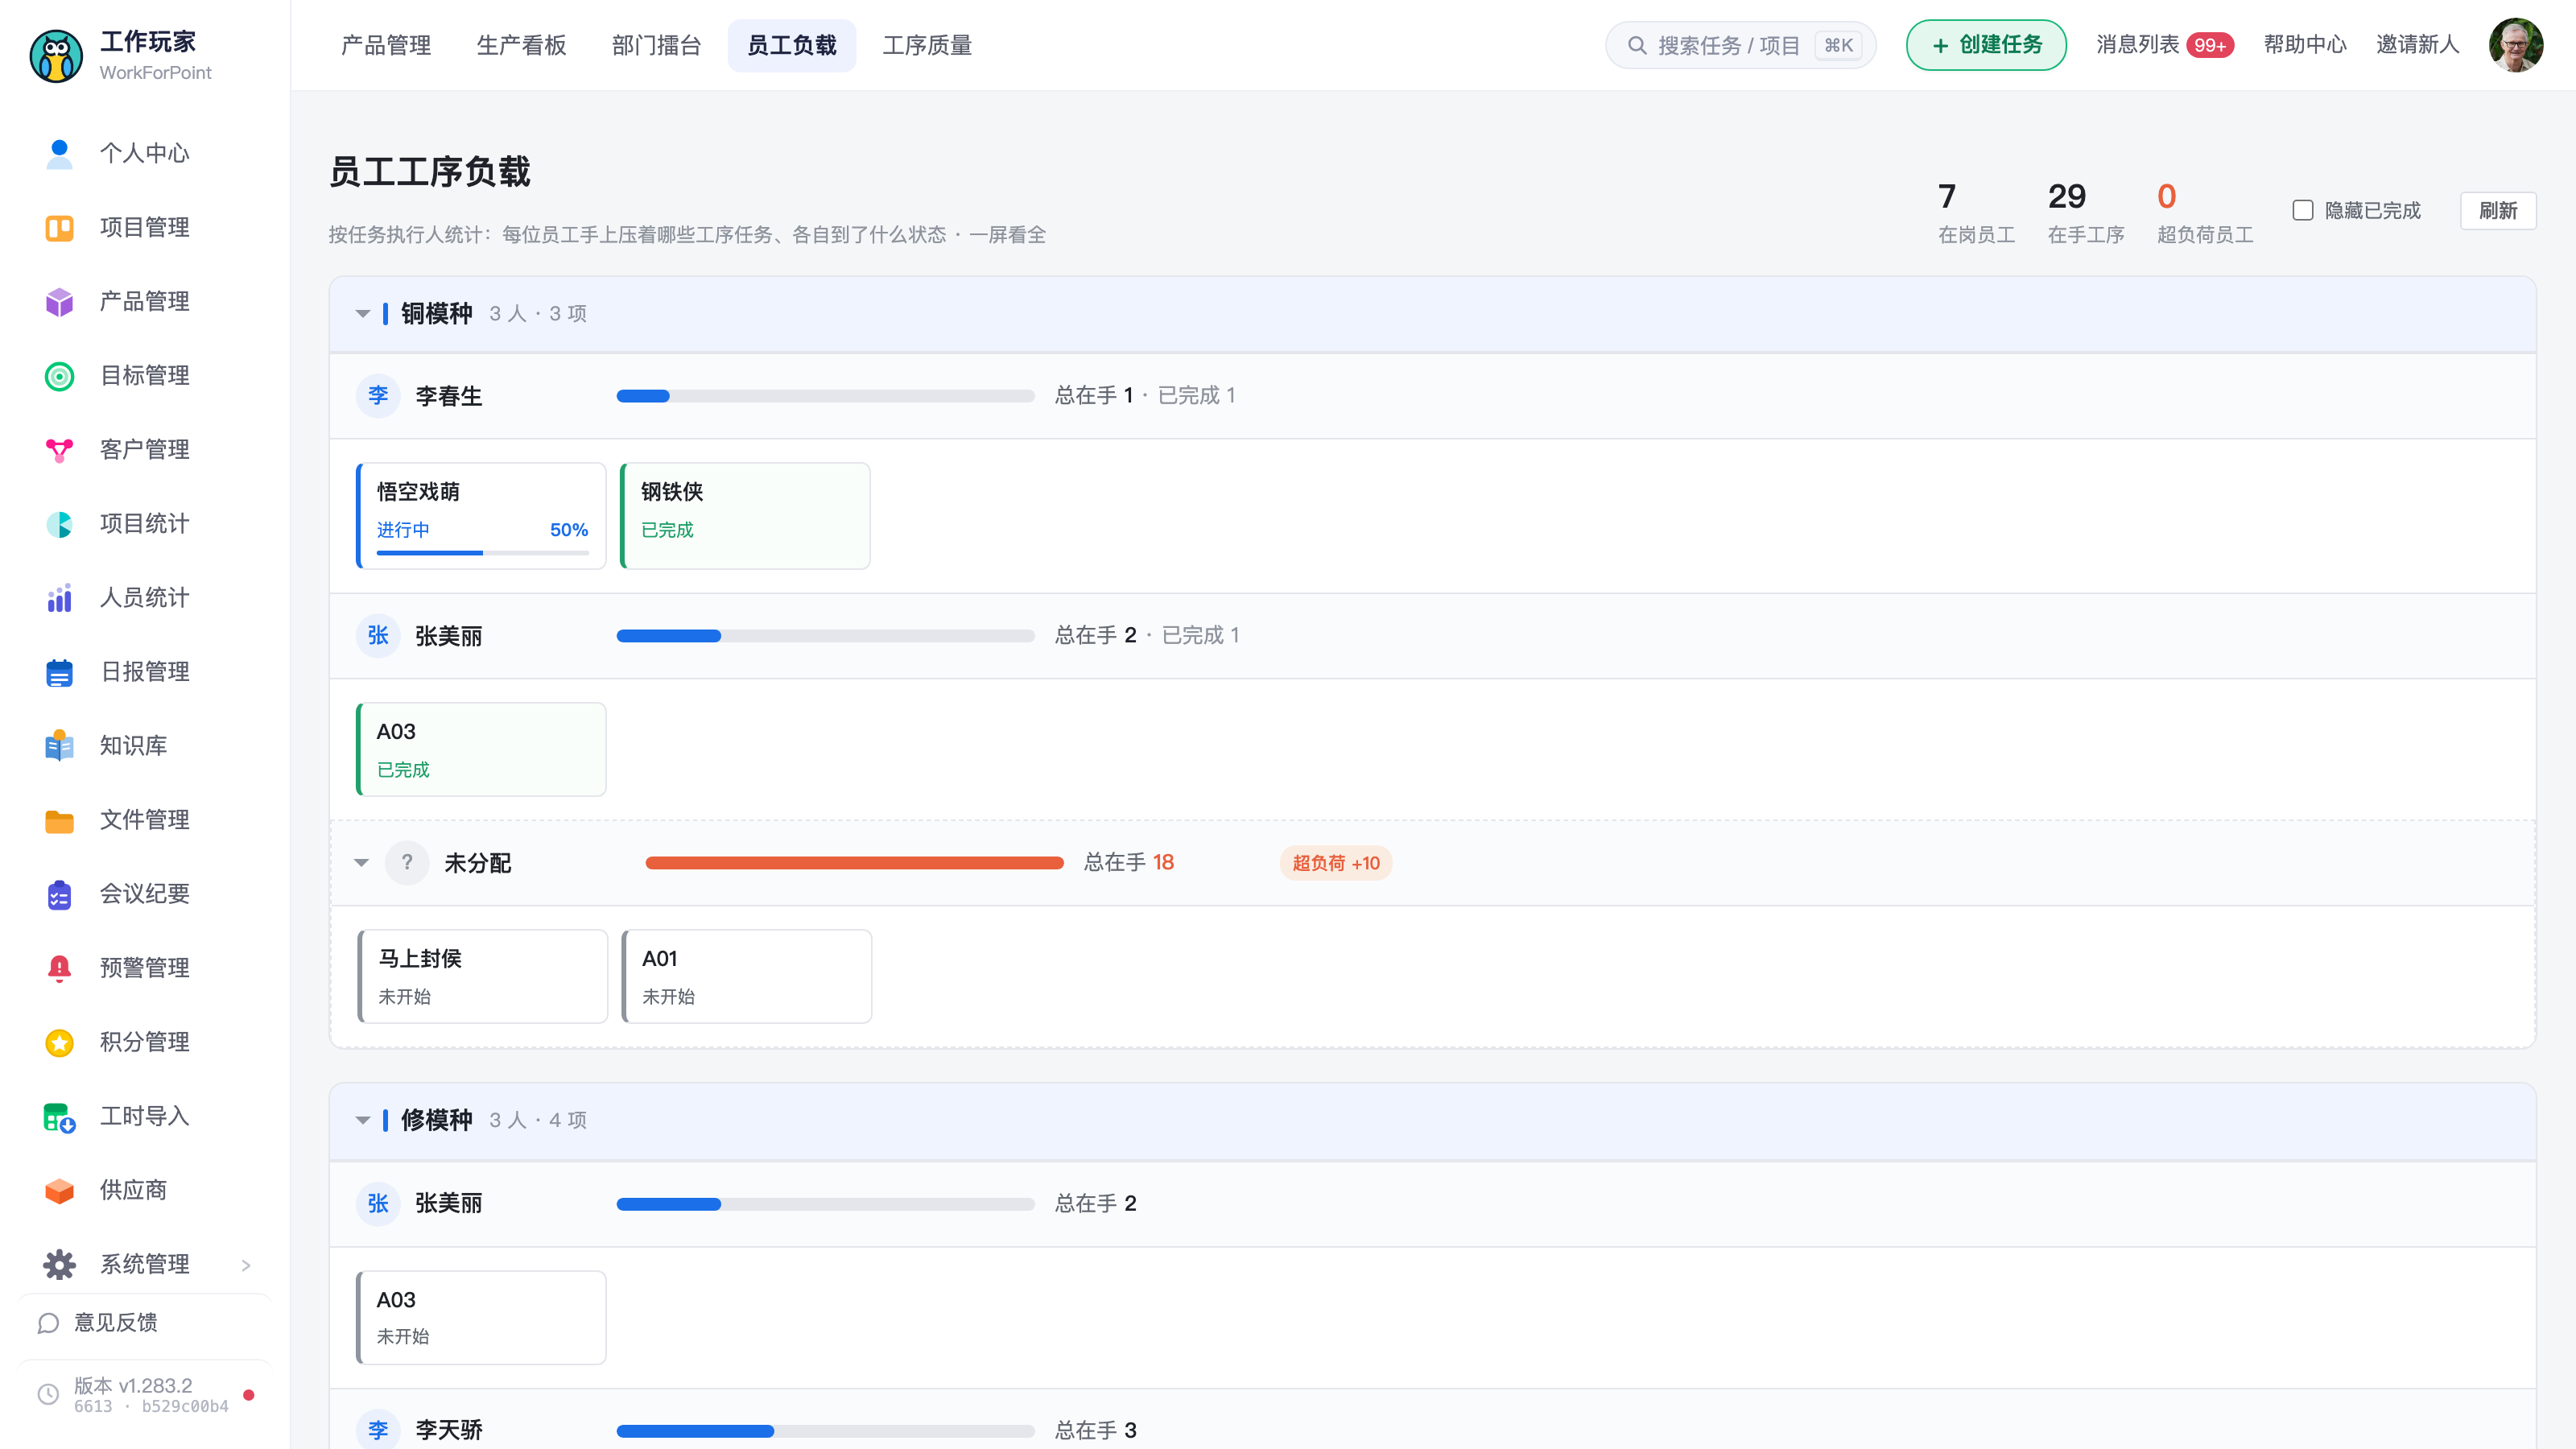
Task: Click the 供应商 orange box icon
Action: [59, 1190]
